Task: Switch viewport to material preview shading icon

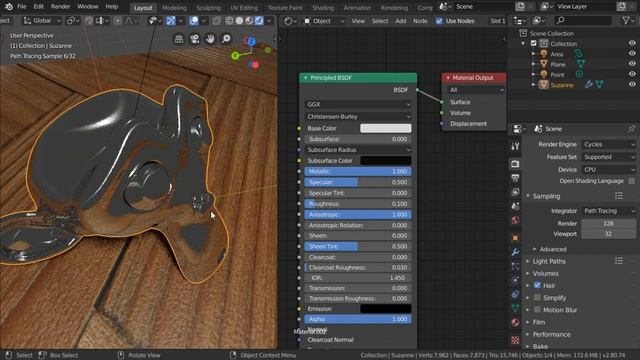Action: click(x=249, y=21)
